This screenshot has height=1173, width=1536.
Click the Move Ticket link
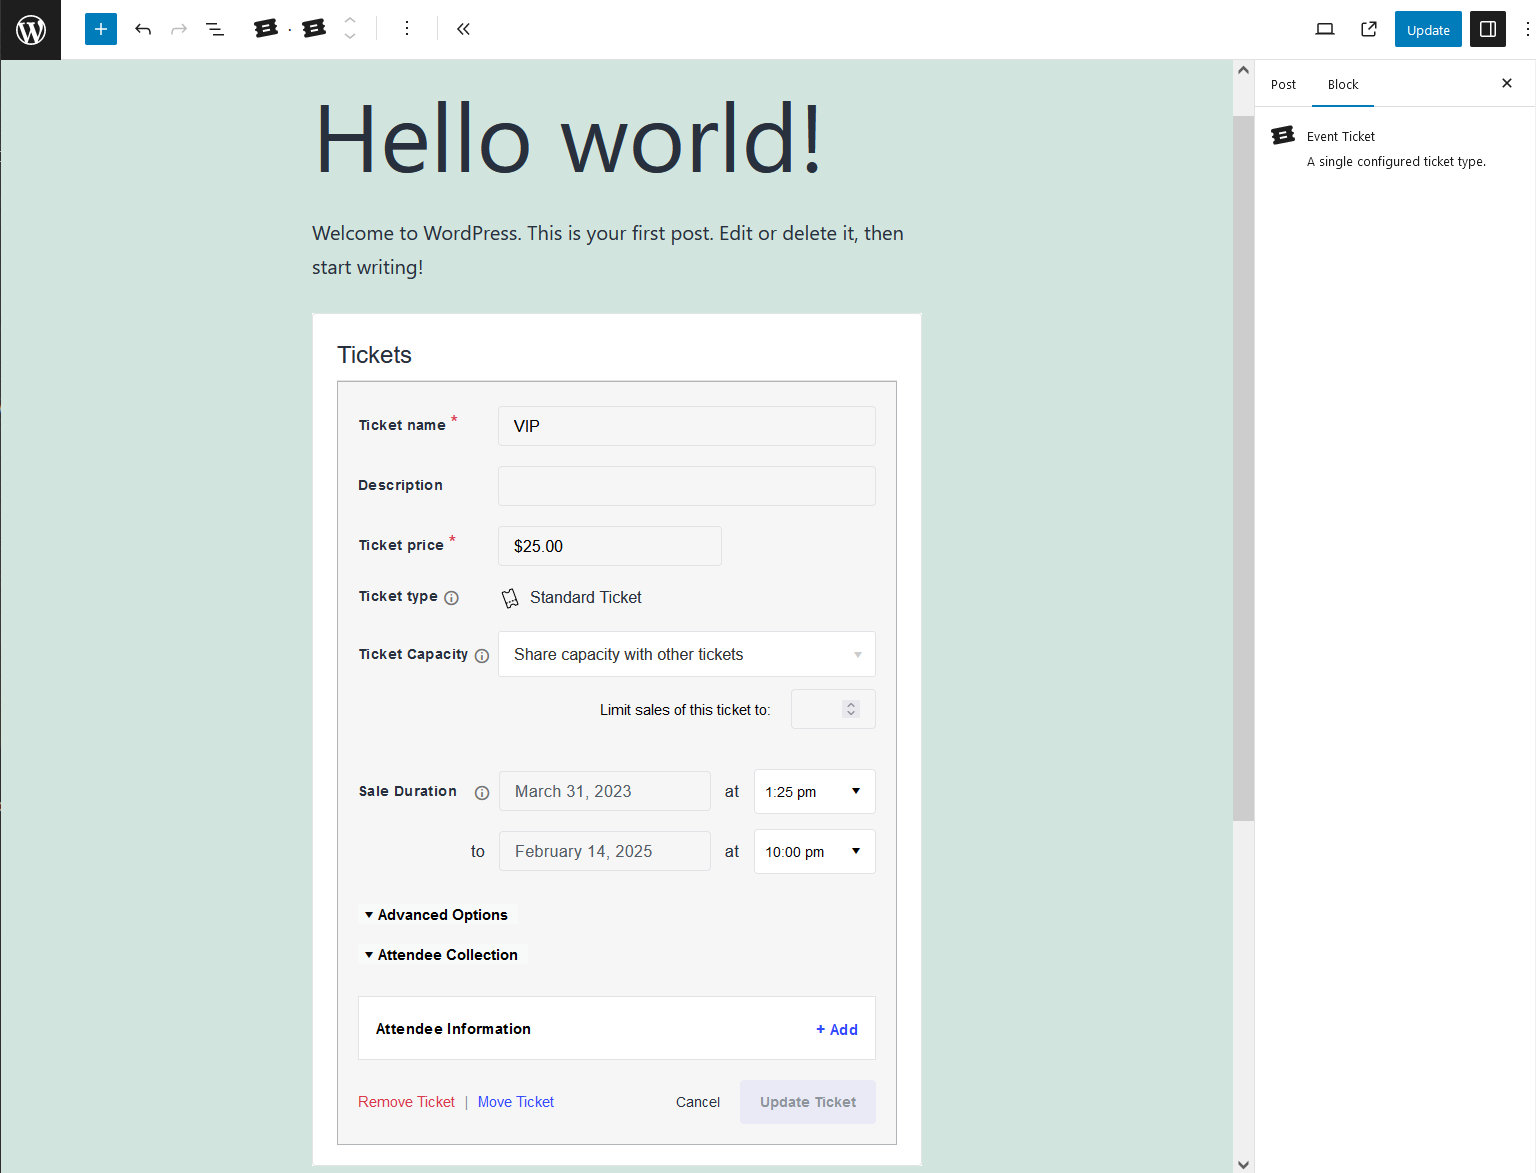click(516, 1102)
